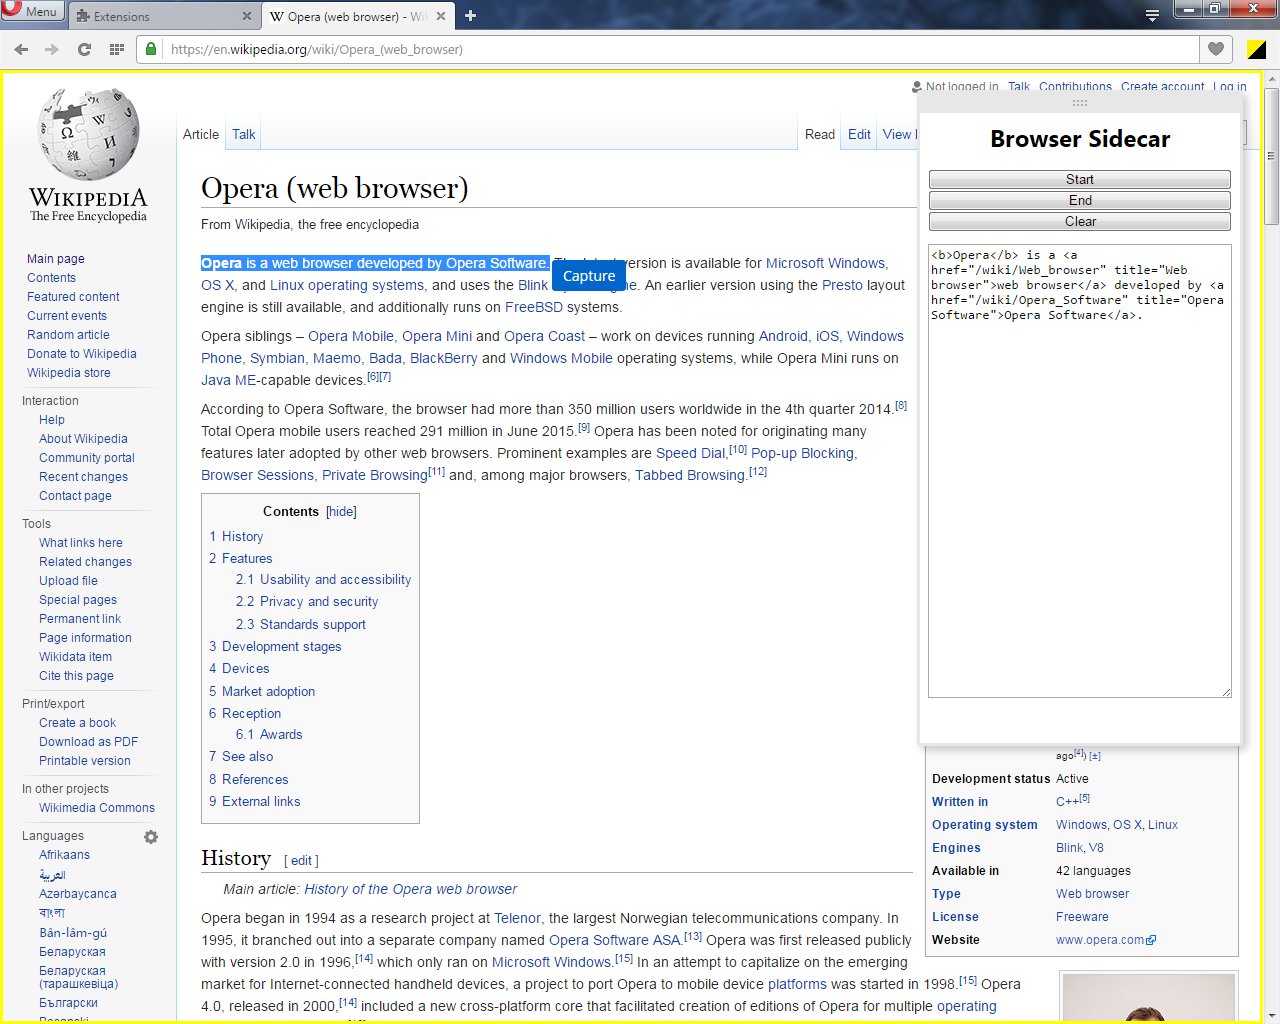The width and height of the screenshot is (1280, 1024).
Task: Open the Talk tab
Action: 244,134
